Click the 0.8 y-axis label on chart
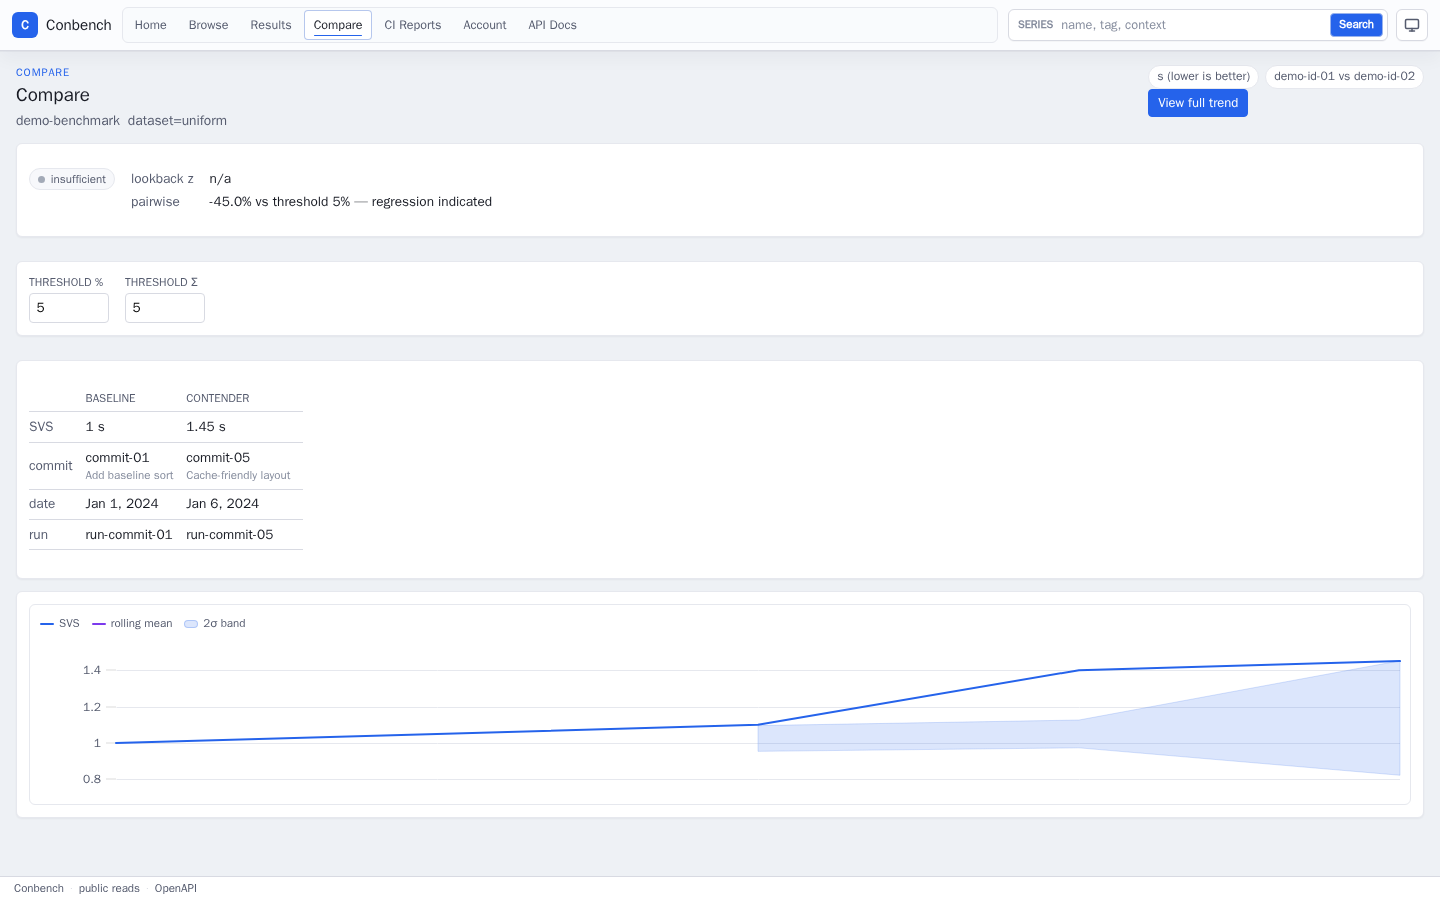This screenshot has height=900, width=1440. (92, 779)
